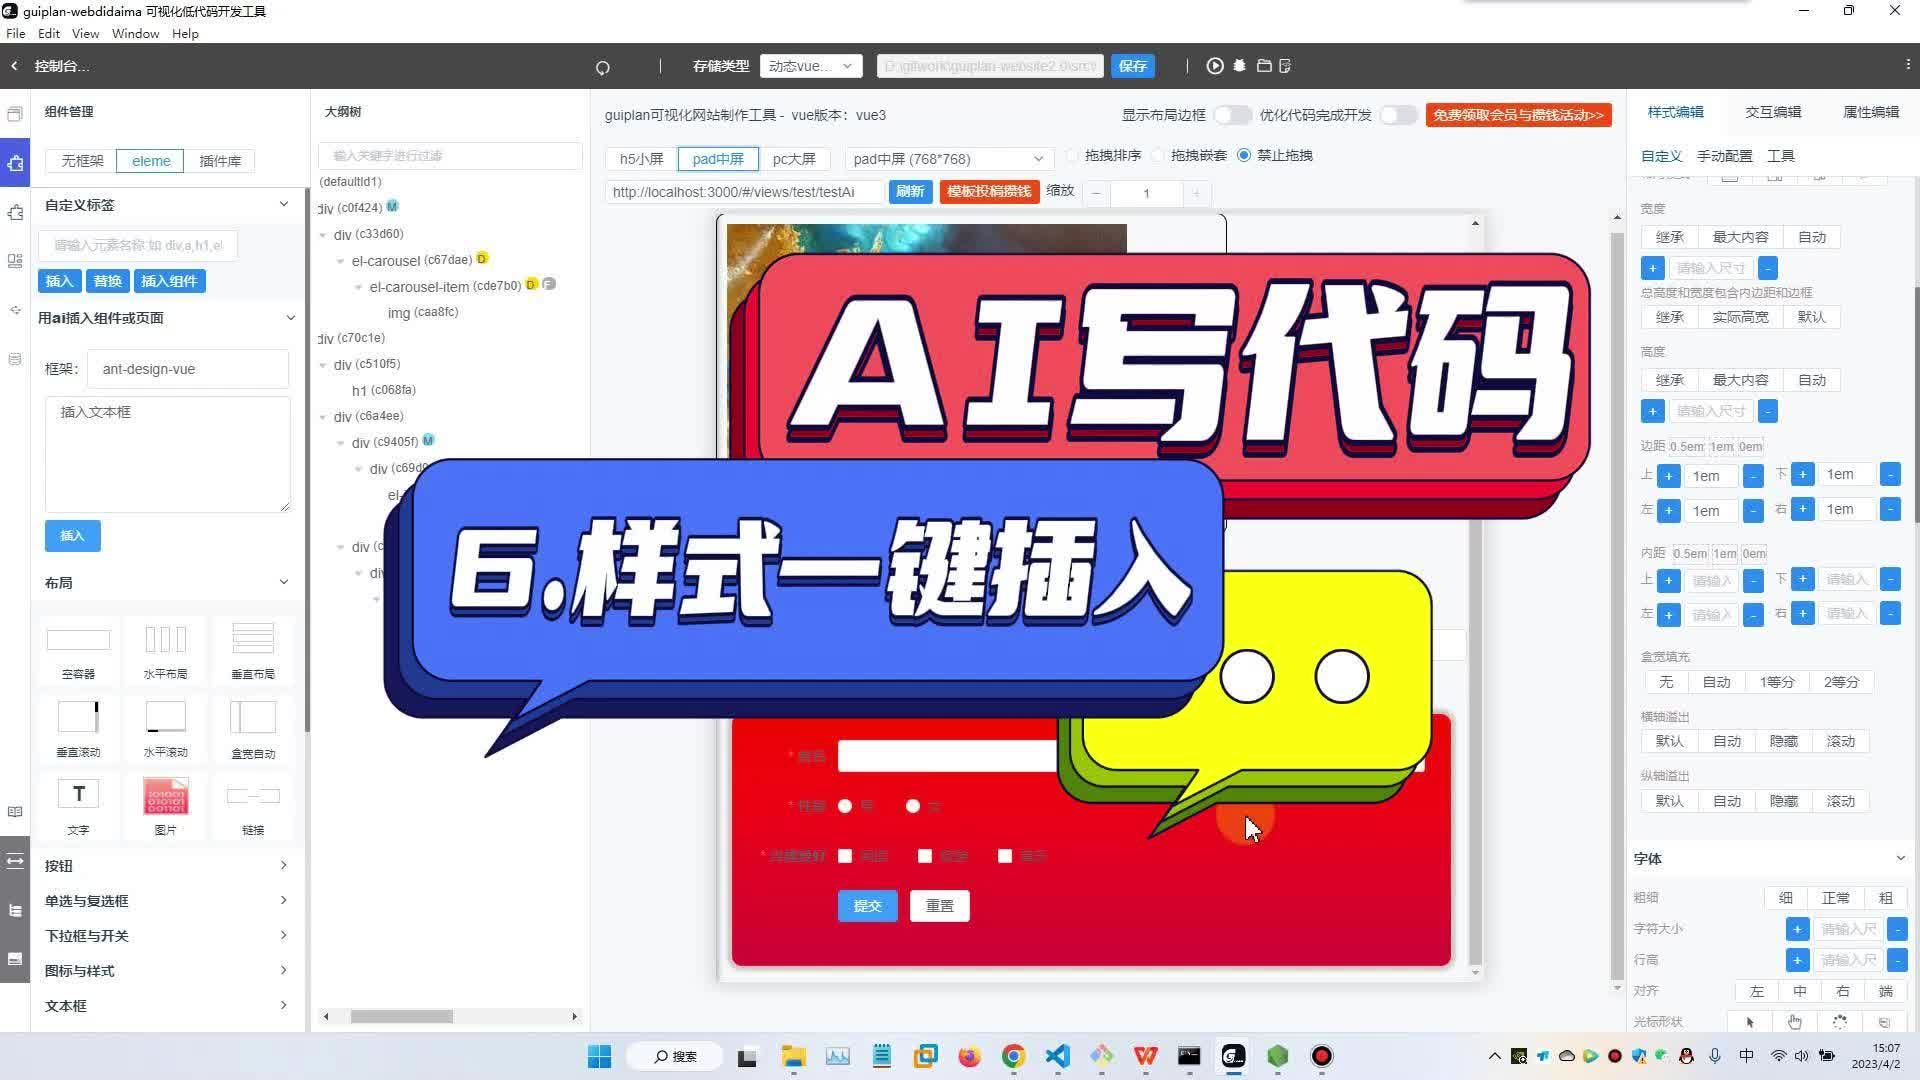
Task: Expand the 下拉框与开关 section
Action: point(284,936)
